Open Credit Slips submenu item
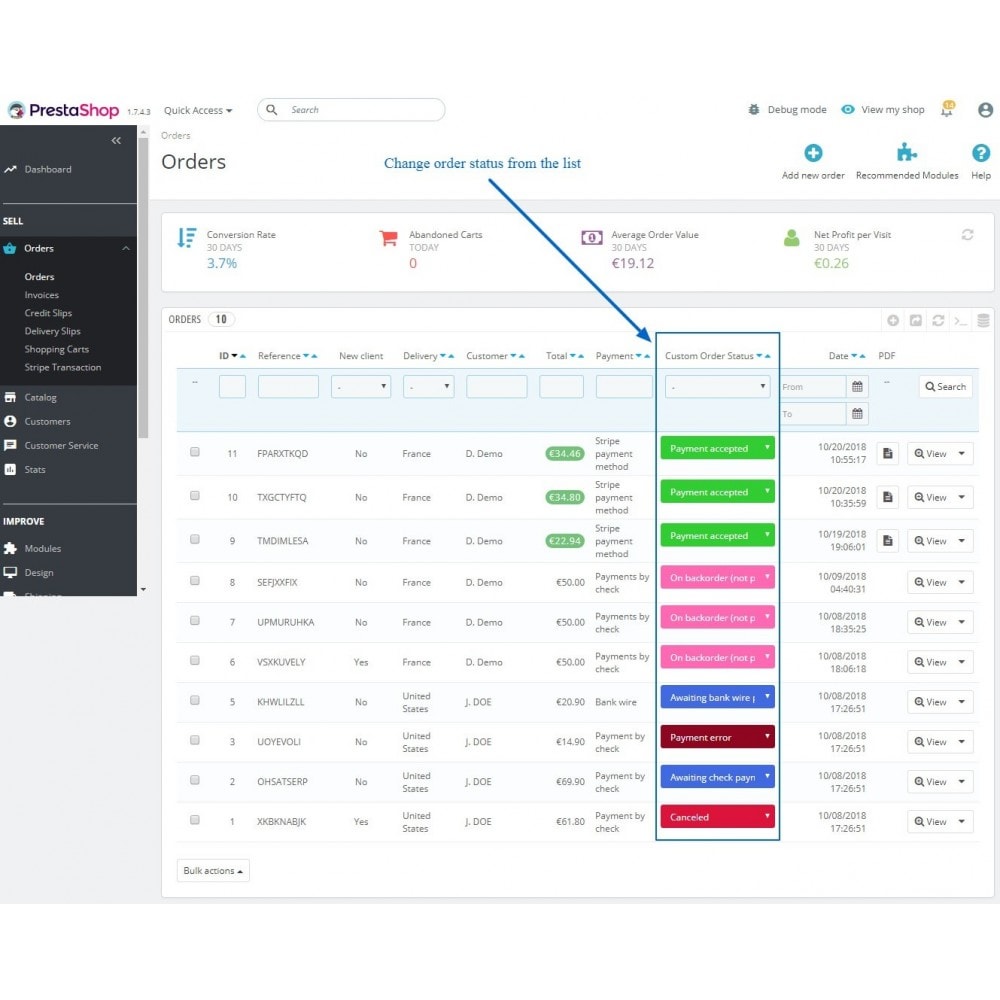 (x=48, y=313)
